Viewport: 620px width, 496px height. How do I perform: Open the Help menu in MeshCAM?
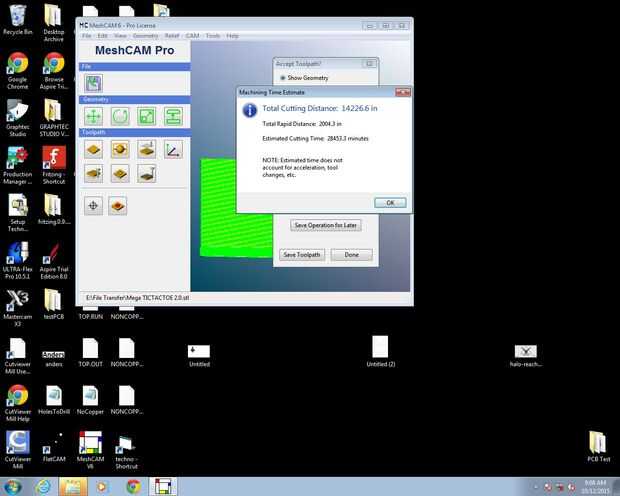pyautogui.click(x=232, y=36)
